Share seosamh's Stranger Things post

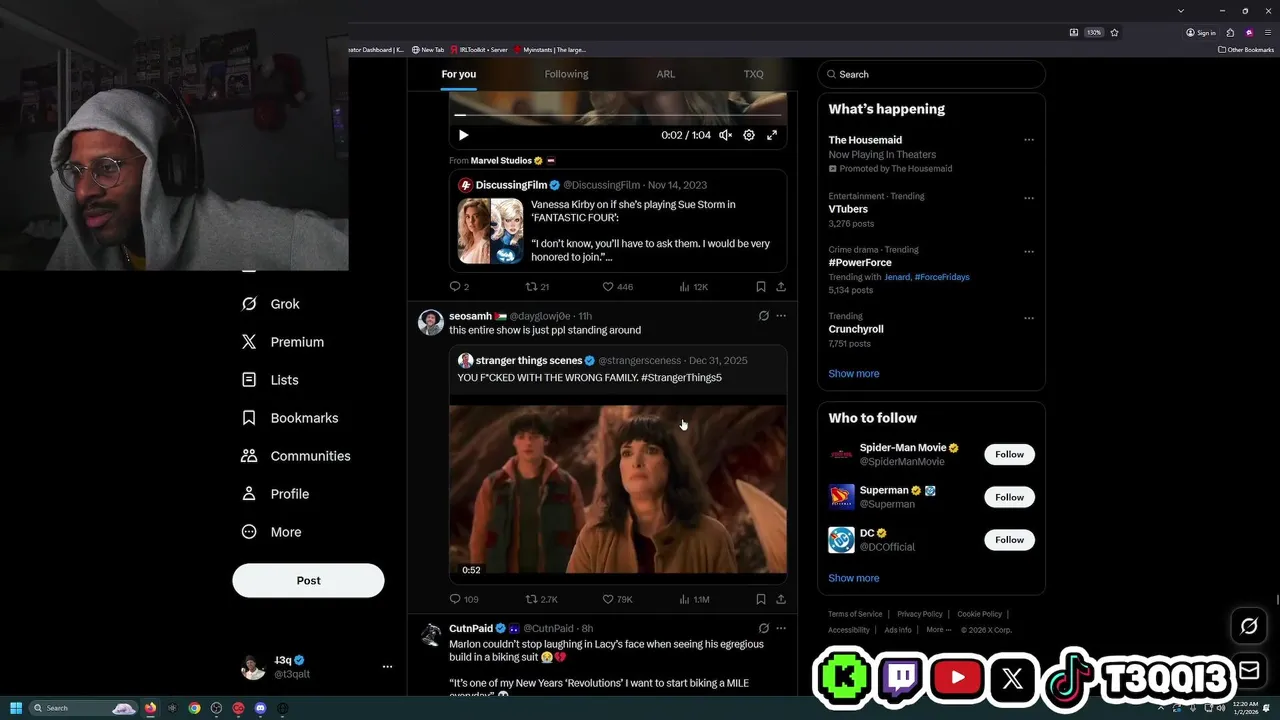tap(781, 600)
